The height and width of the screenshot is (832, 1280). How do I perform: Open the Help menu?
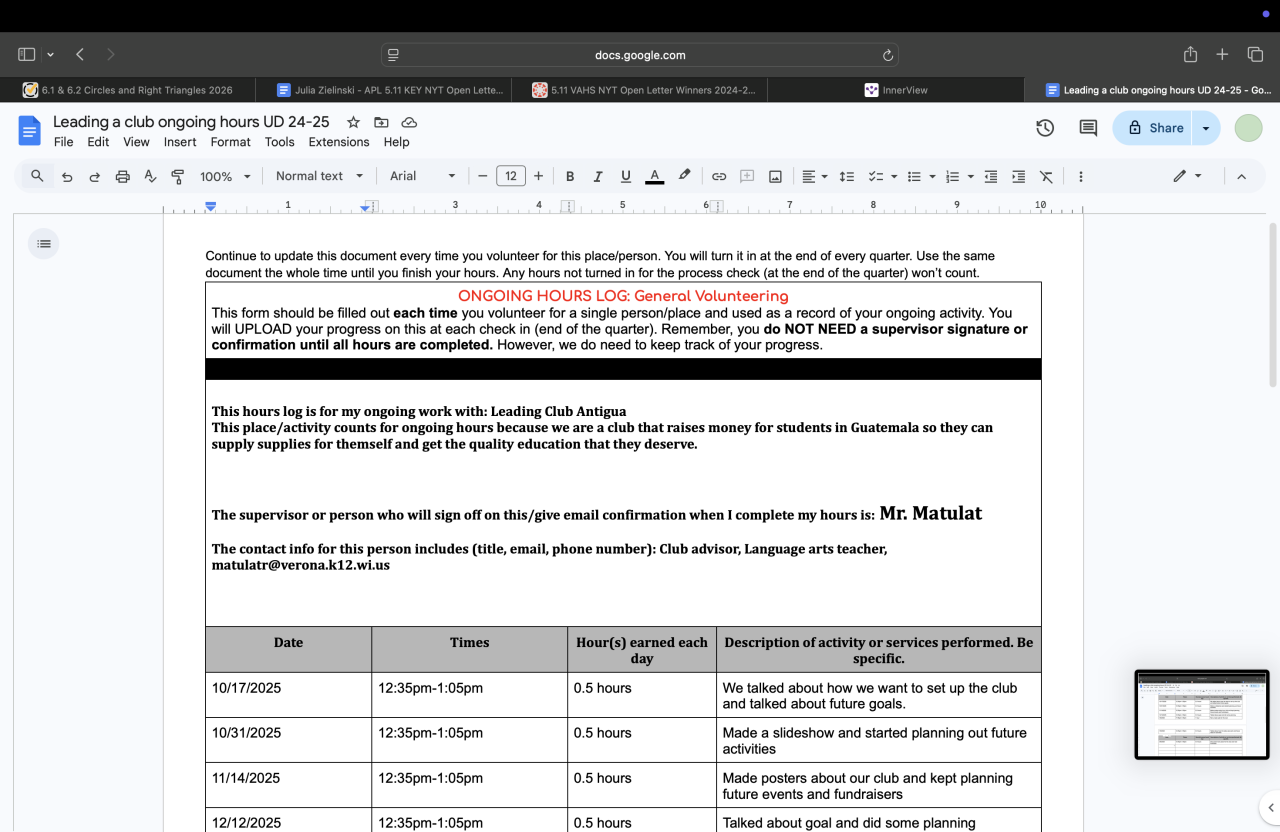pos(397,142)
